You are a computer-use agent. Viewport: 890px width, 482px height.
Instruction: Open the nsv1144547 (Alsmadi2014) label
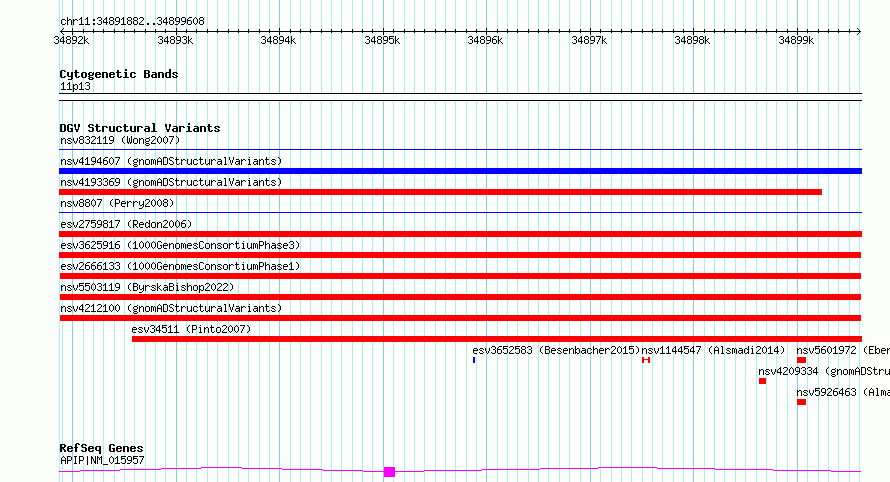coord(713,350)
